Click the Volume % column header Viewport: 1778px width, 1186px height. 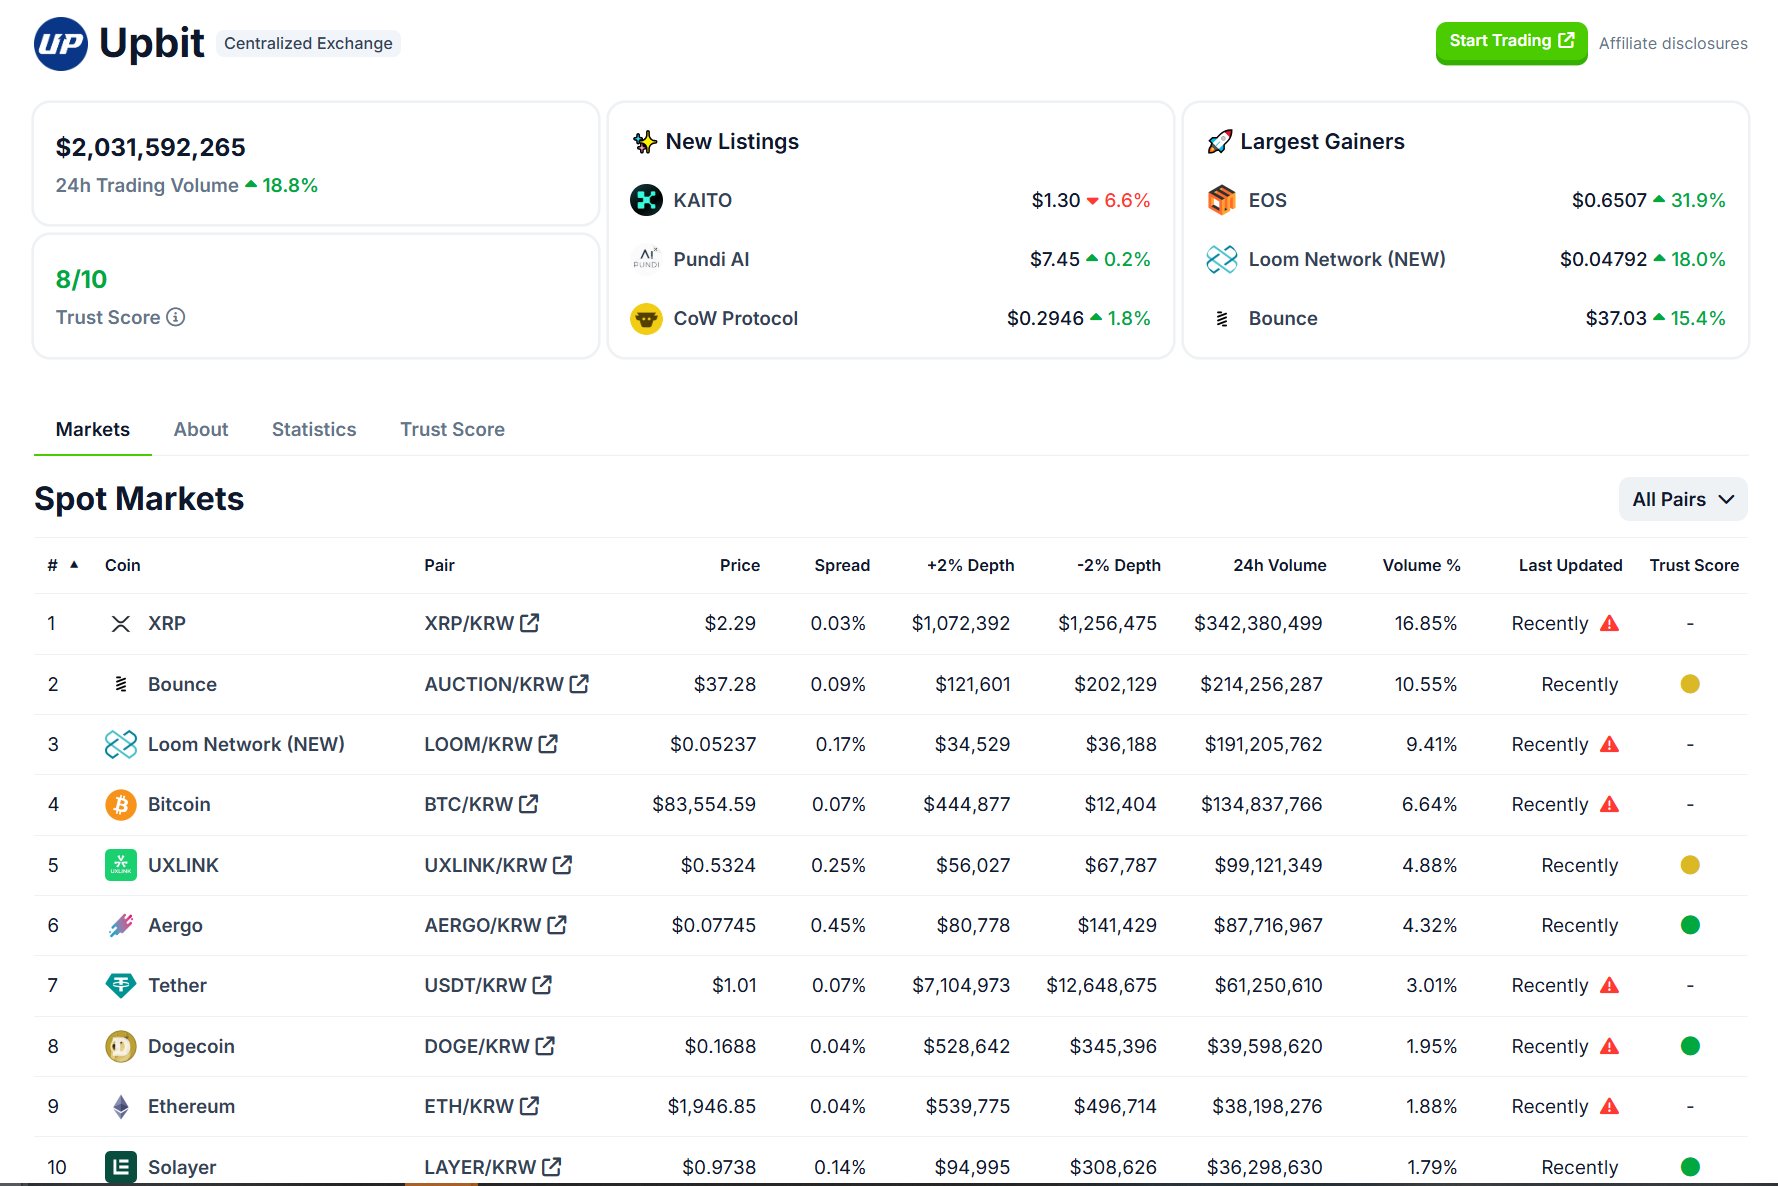click(1421, 565)
